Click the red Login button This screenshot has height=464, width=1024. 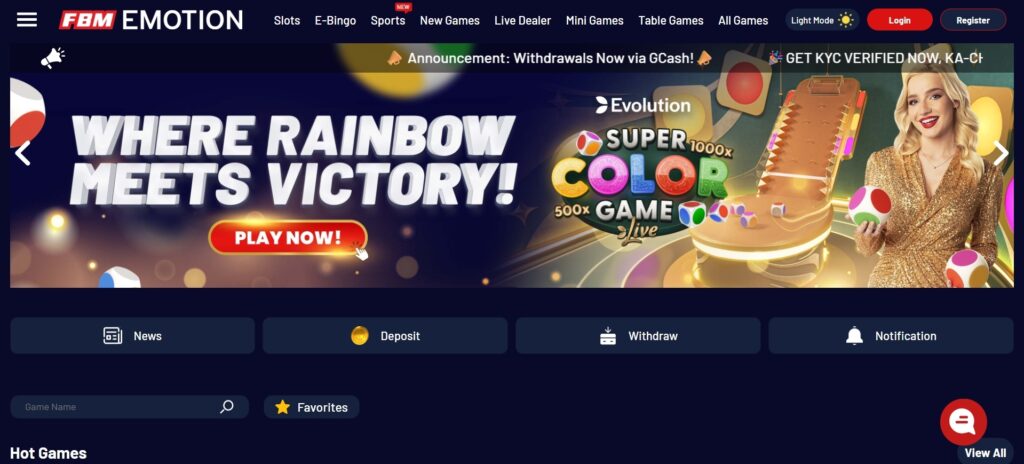(899, 20)
